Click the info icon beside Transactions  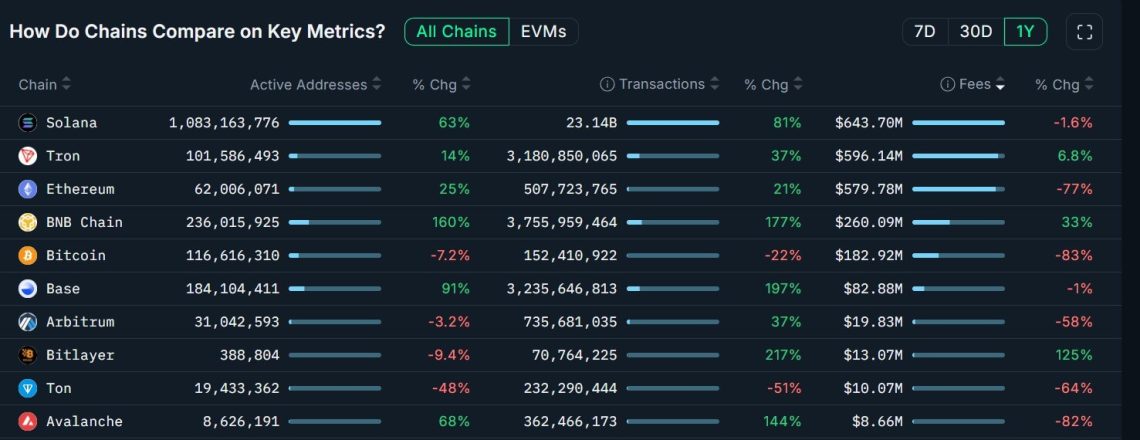(x=606, y=85)
